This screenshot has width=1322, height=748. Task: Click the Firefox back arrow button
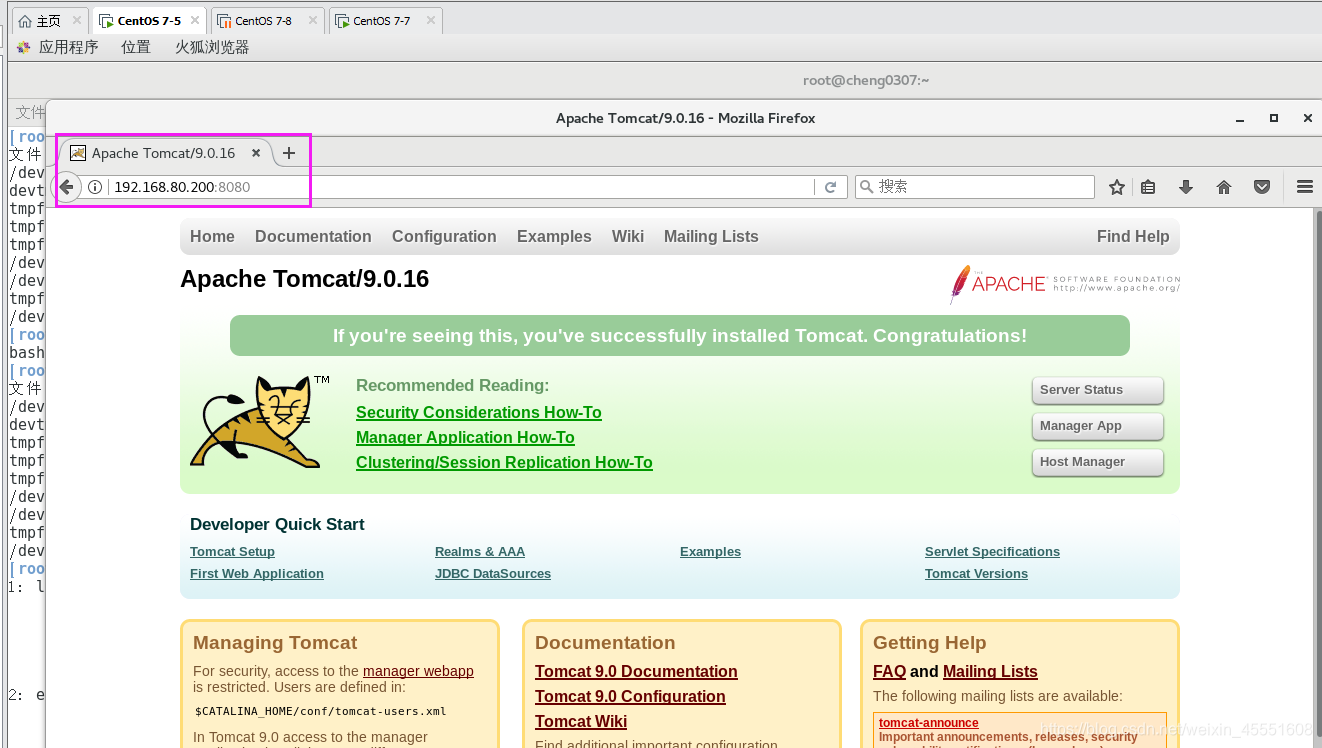67,187
